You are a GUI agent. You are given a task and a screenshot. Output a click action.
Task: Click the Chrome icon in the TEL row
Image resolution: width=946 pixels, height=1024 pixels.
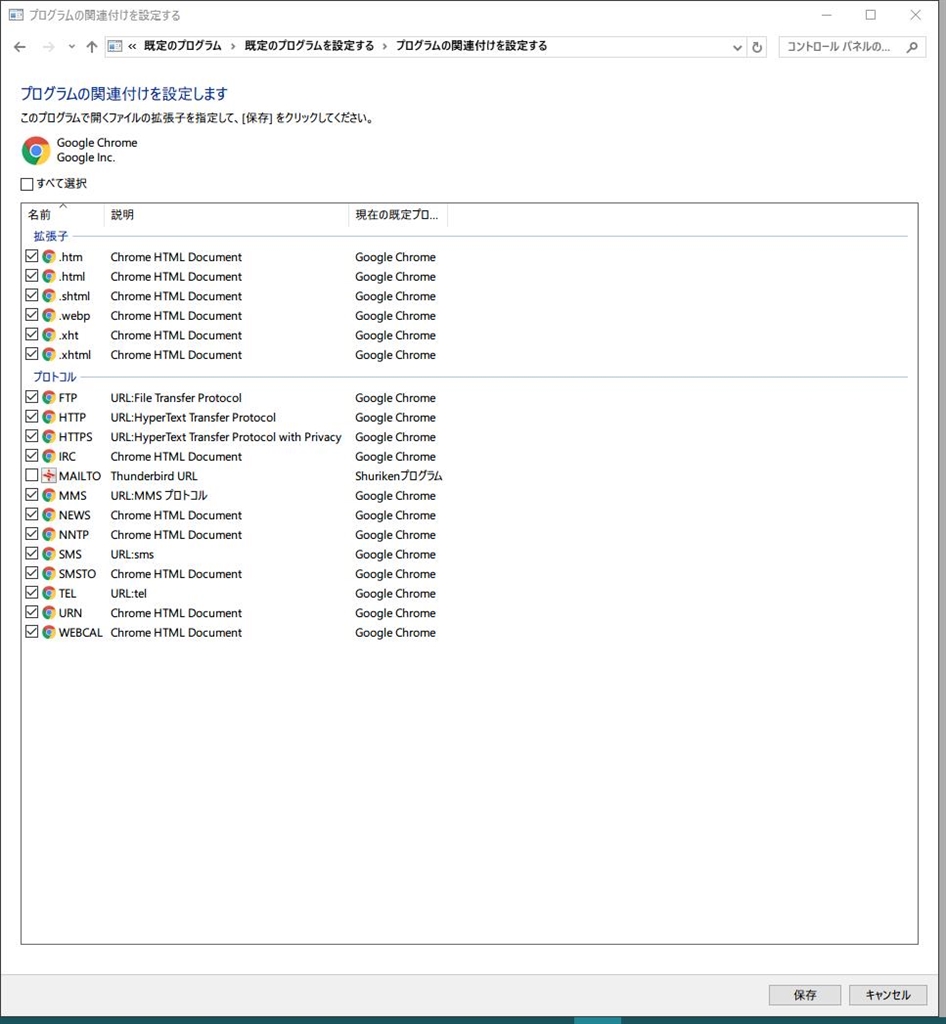point(49,594)
